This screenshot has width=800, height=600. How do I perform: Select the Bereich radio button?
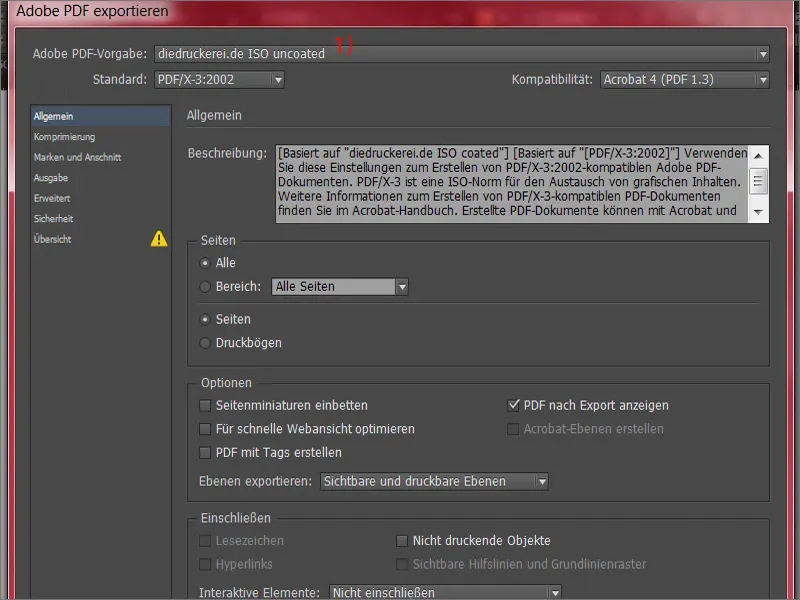point(205,287)
